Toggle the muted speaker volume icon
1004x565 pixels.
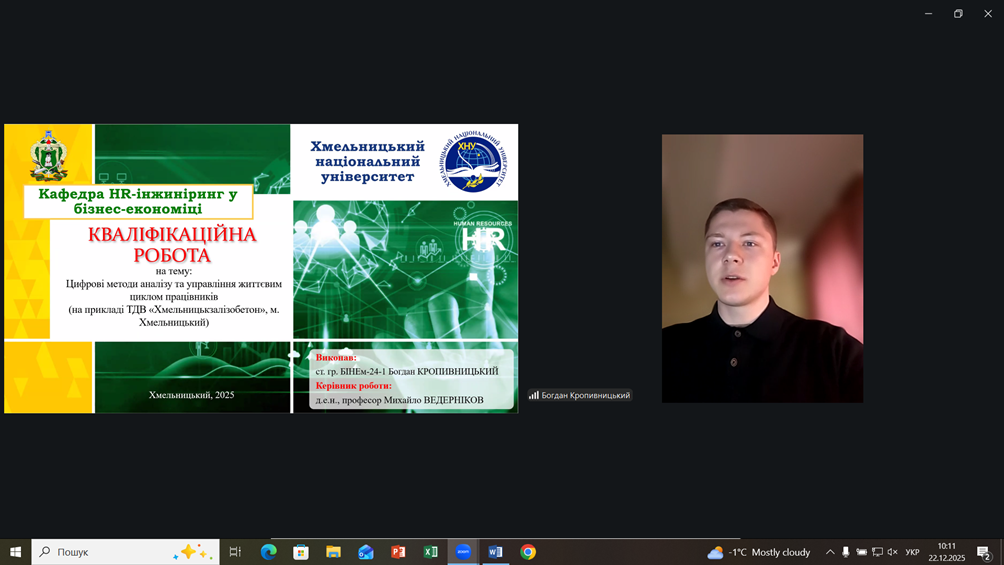click(x=893, y=552)
